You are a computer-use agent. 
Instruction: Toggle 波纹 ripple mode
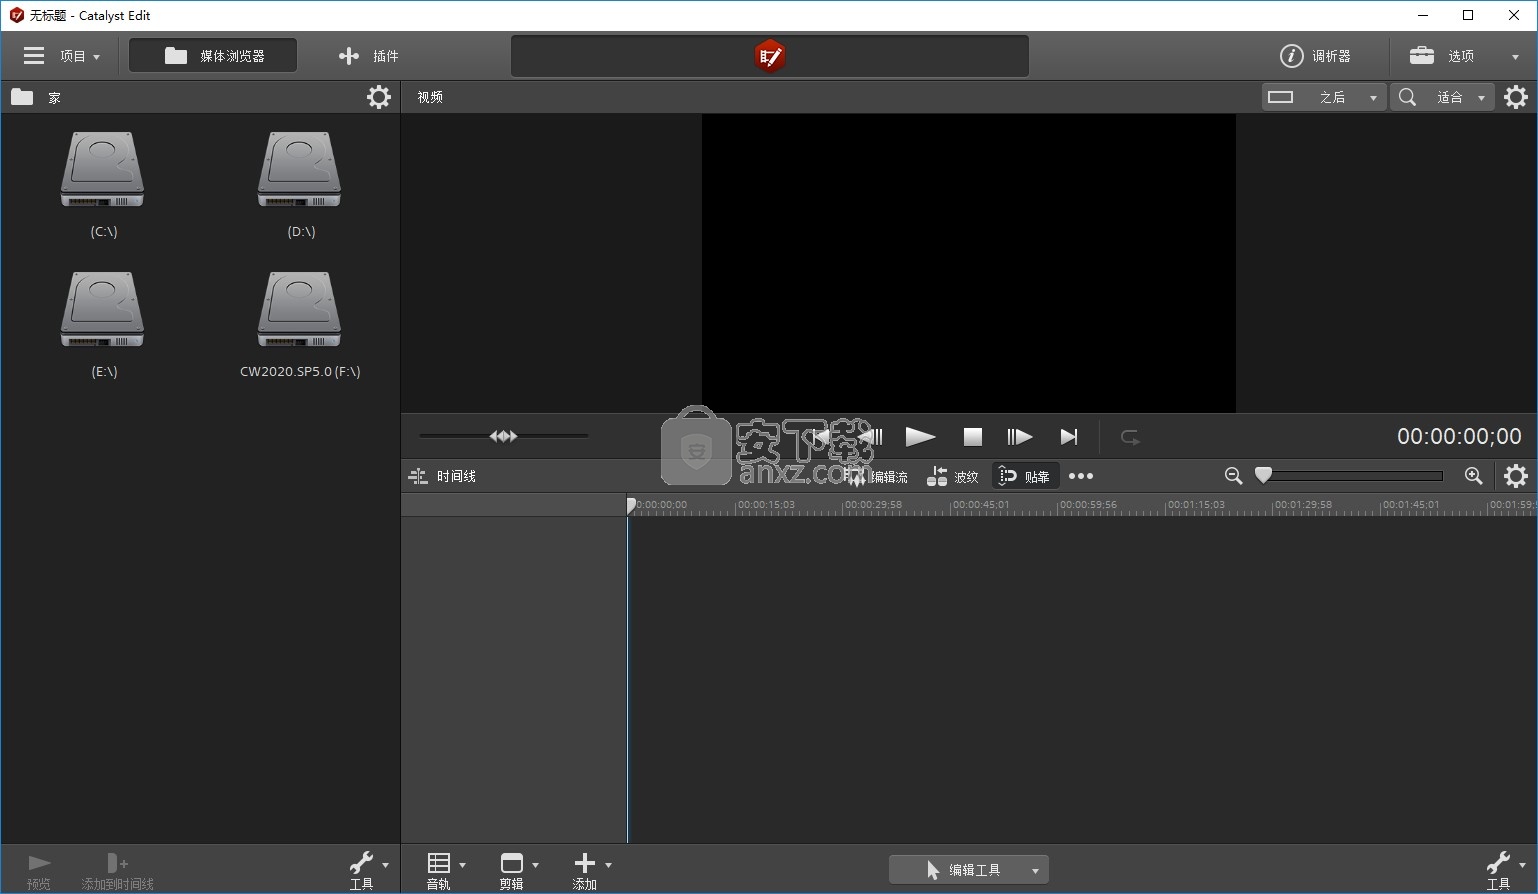[952, 477]
